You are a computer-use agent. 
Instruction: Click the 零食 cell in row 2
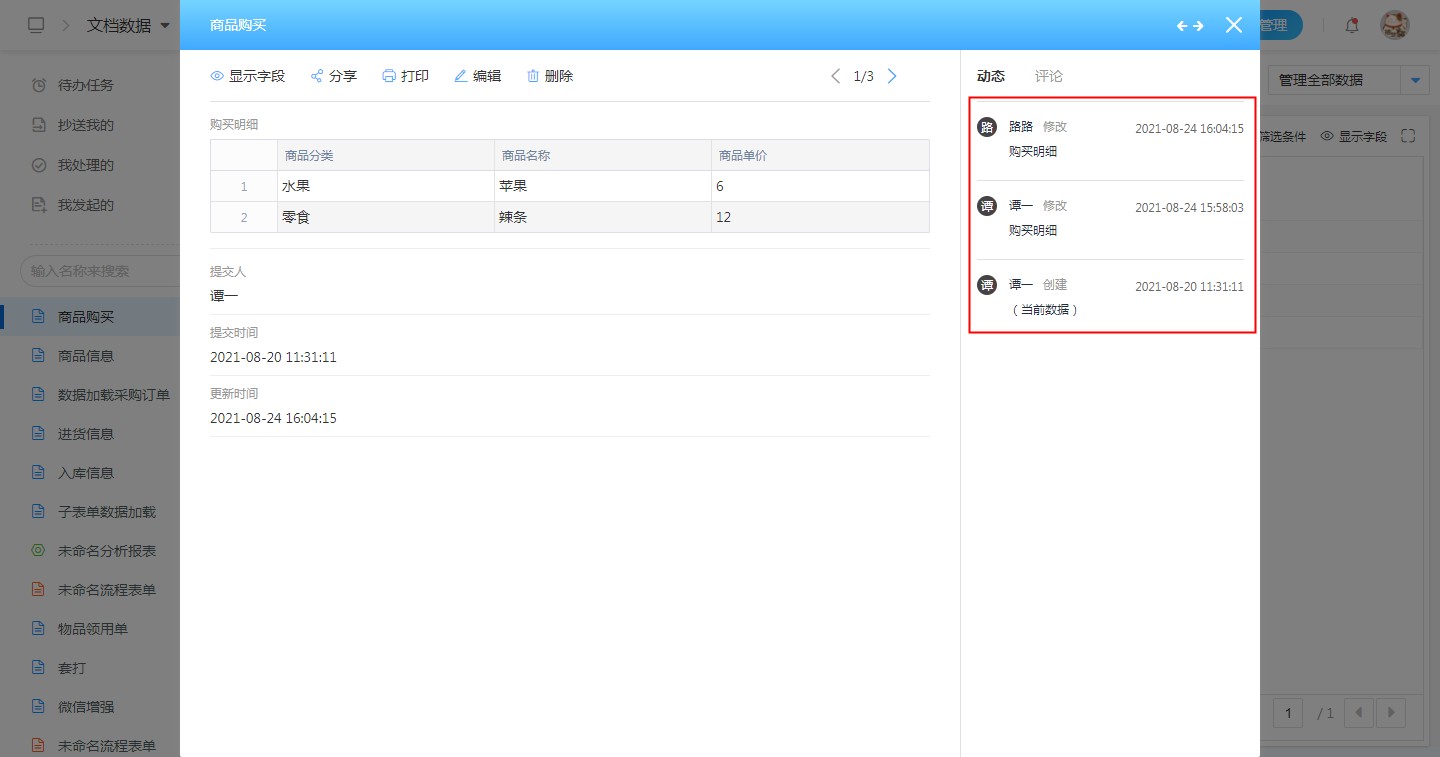[386, 217]
